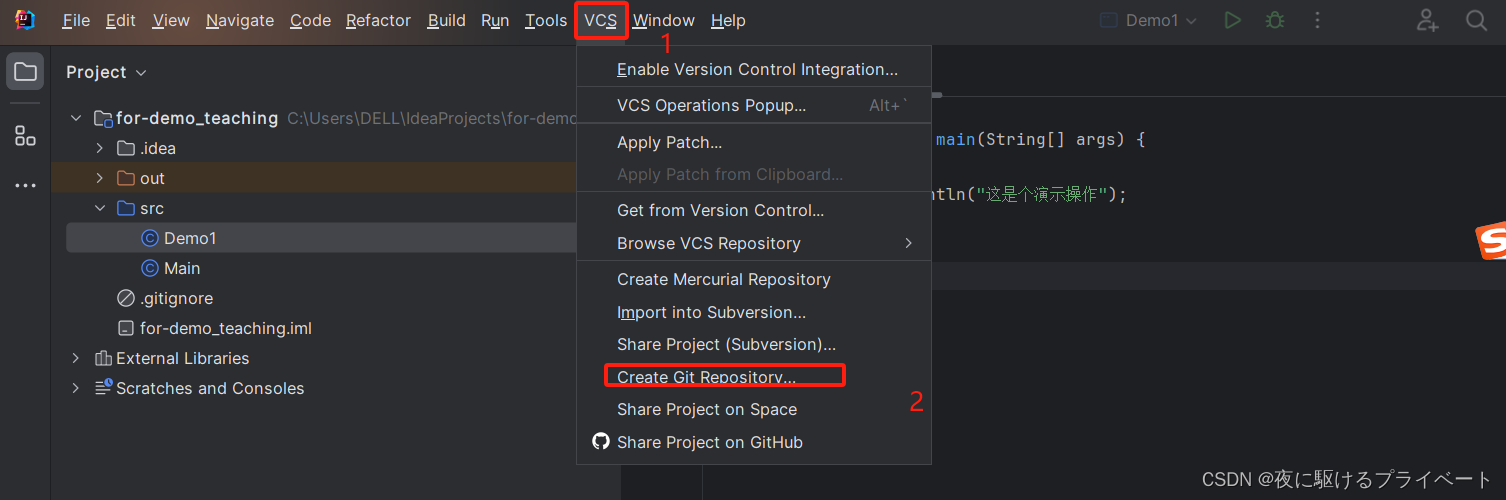Run Demo1 with green play icon
The height and width of the screenshot is (500, 1506).
click(1233, 20)
